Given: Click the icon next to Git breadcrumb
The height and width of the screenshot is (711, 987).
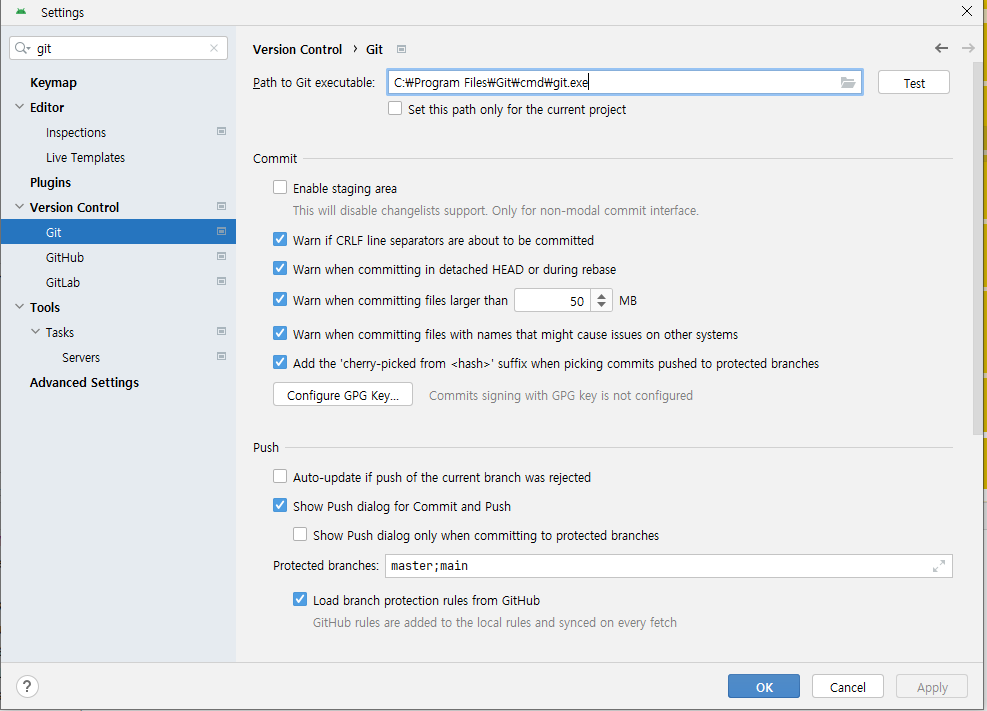Looking at the screenshot, I should [x=402, y=49].
